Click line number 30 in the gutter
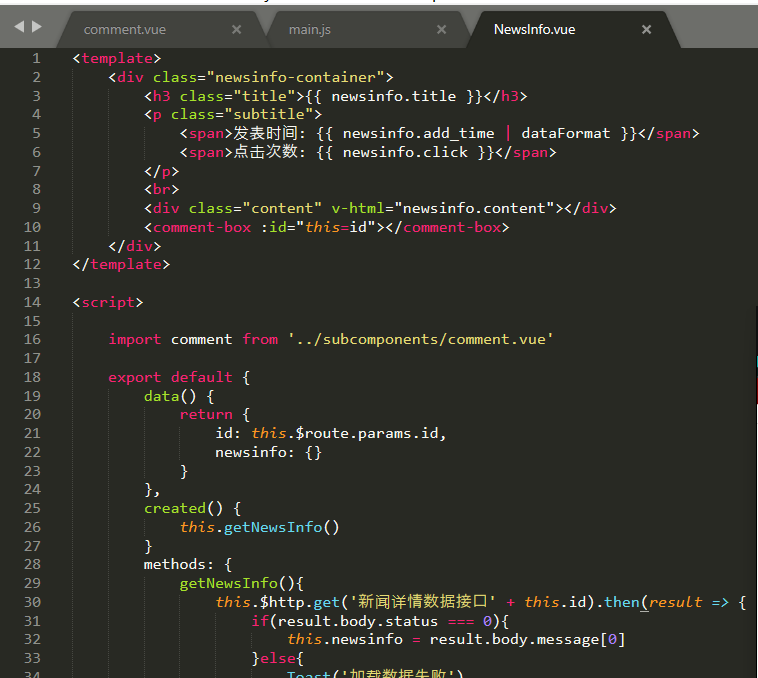This screenshot has height=678, width=758. click(32, 602)
